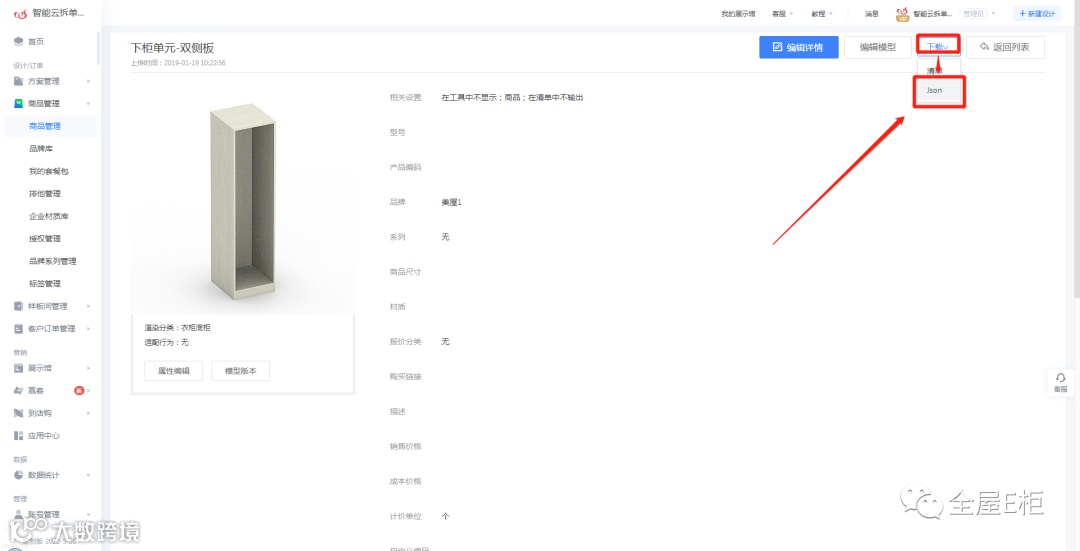Click the 新建设计 button
This screenshot has height=551, width=1080.
pos(1037,14)
